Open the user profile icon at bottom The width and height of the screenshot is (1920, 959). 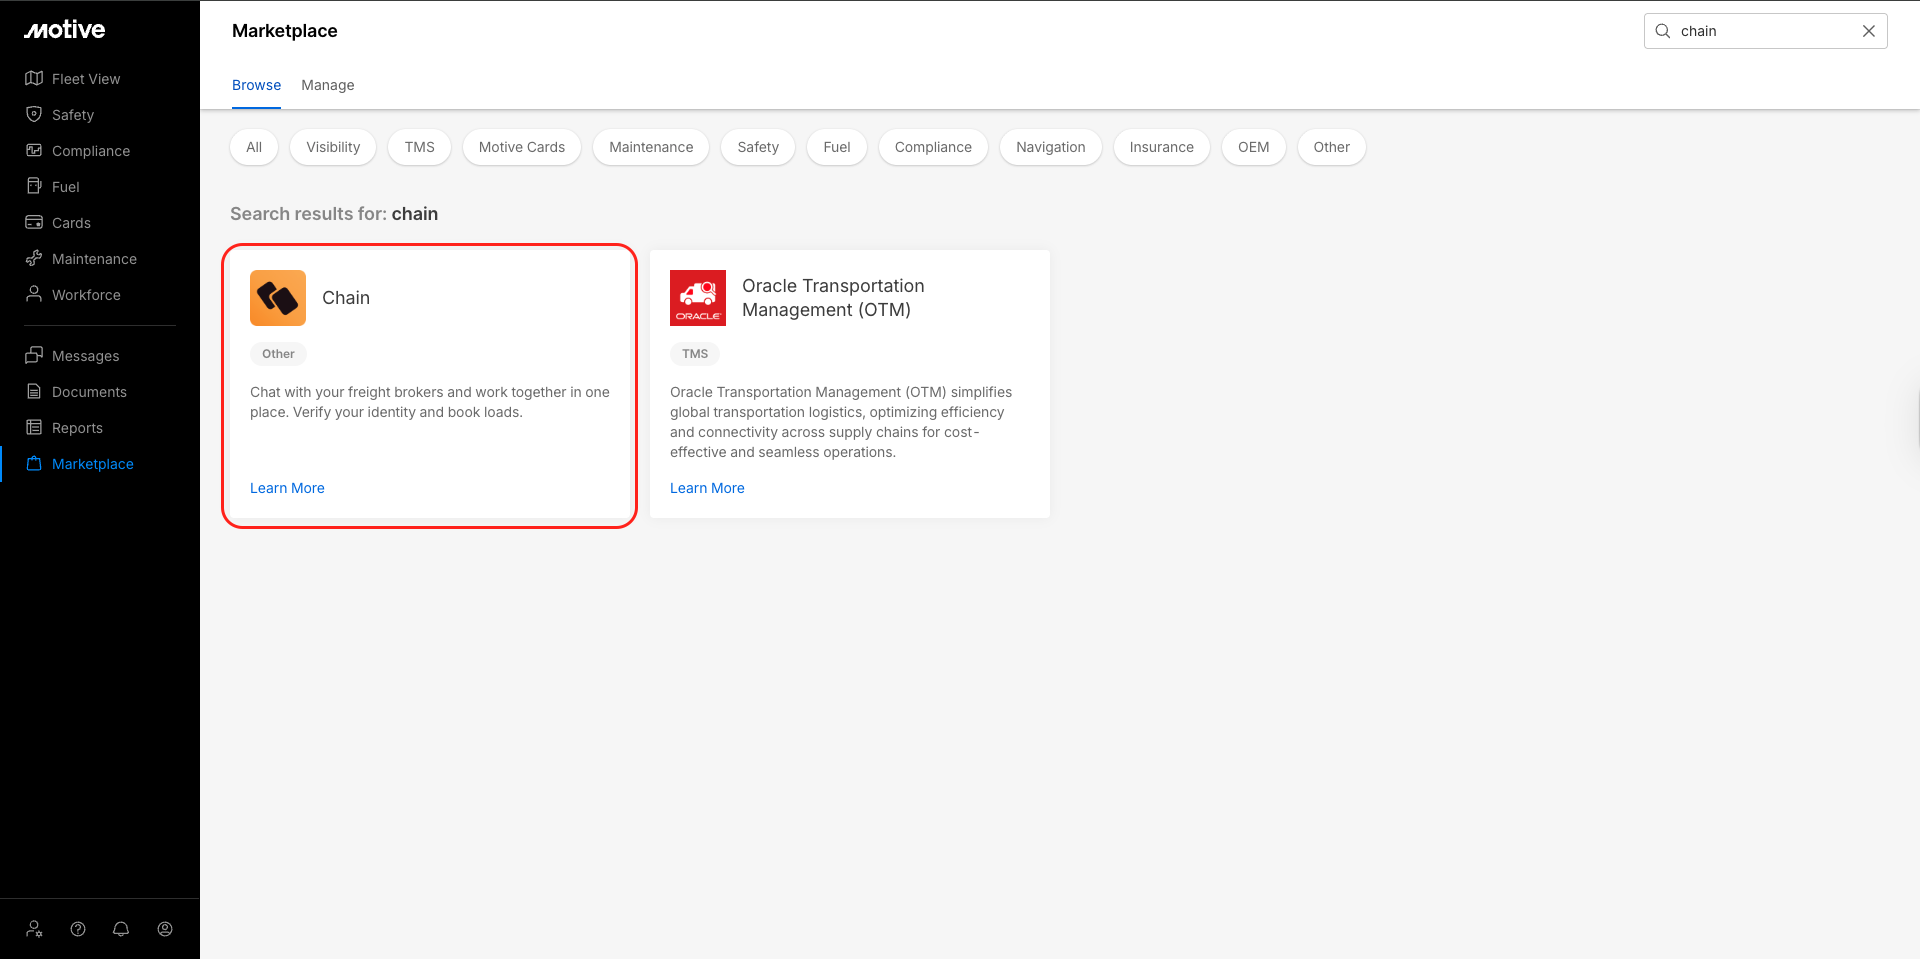pyautogui.click(x=165, y=929)
